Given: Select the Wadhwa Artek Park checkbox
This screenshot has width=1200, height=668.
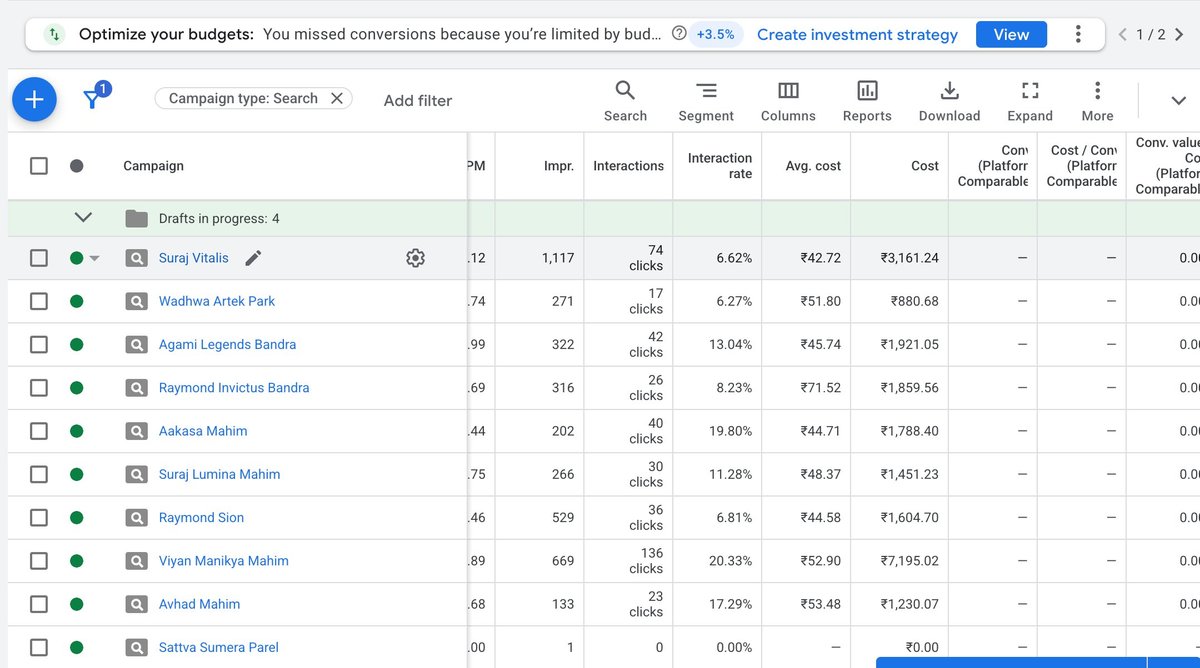Looking at the screenshot, I should coord(38,301).
